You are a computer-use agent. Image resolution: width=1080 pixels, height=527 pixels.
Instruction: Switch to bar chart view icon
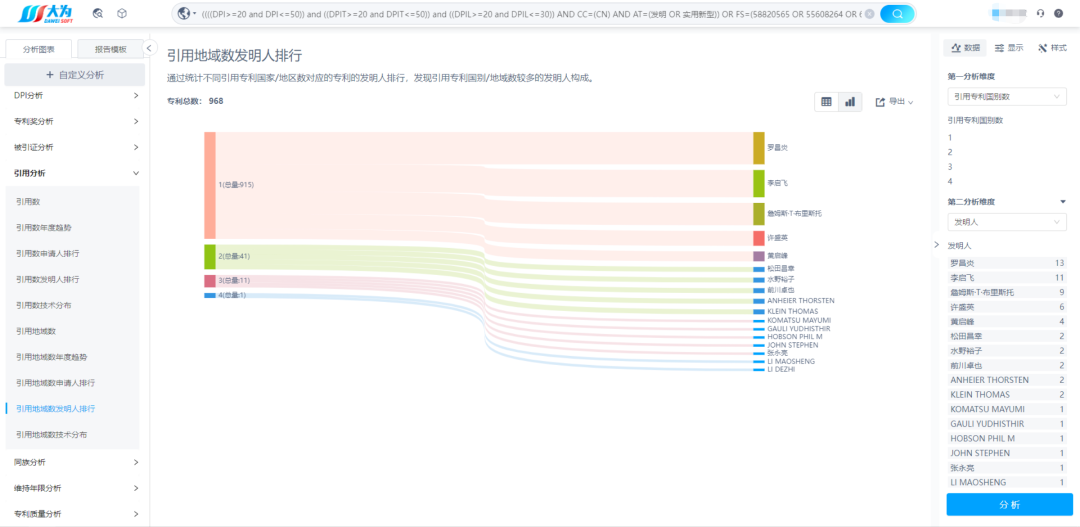click(x=850, y=102)
